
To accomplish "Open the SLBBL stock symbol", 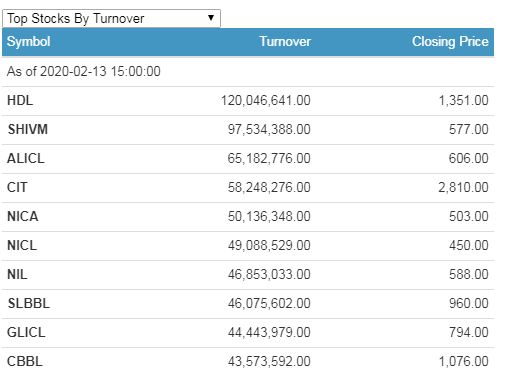I will pyautogui.click(x=29, y=303).
